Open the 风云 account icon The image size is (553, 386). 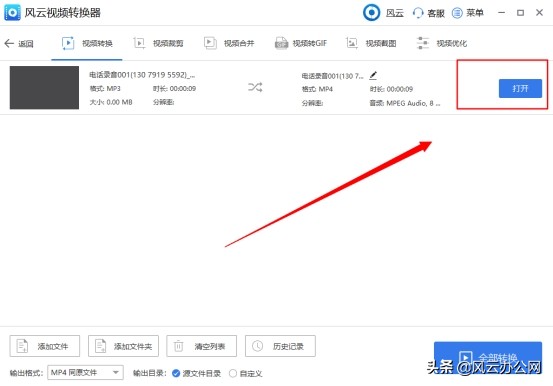371,13
